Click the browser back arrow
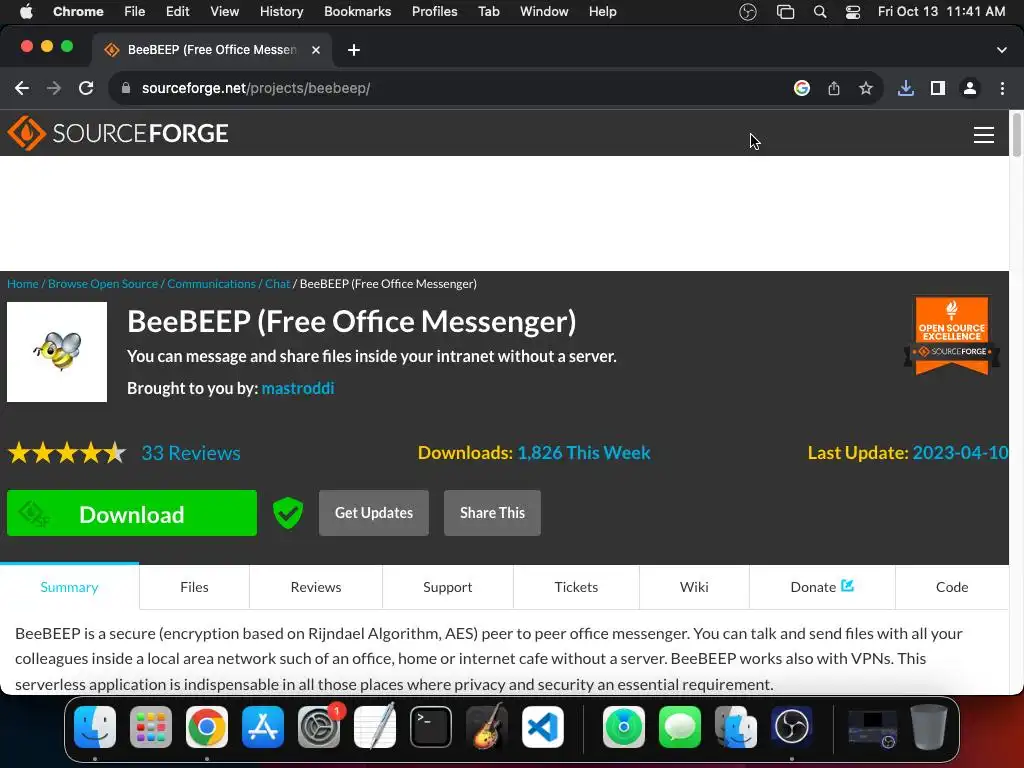This screenshot has width=1024, height=768. pos(22,88)
